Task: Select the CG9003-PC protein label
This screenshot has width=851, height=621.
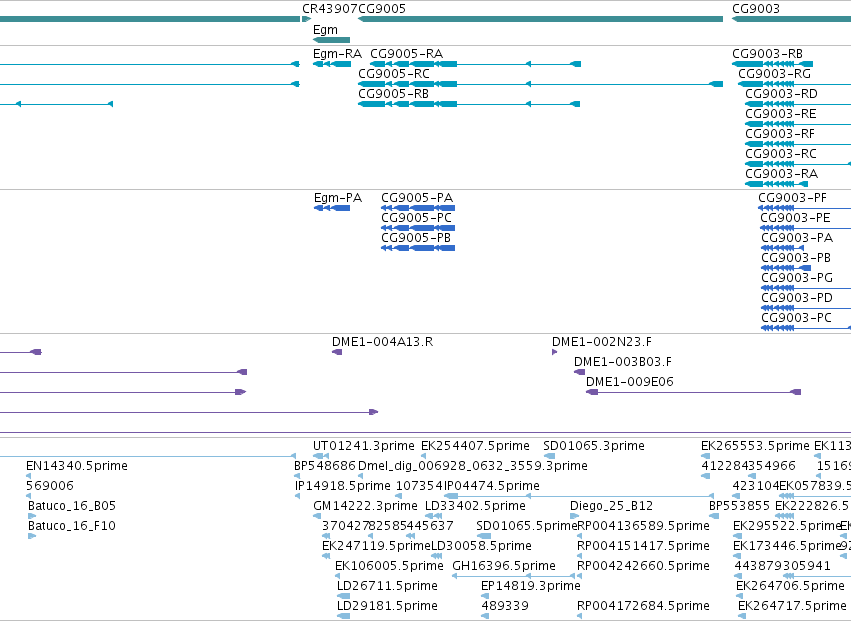Action: 796,319
